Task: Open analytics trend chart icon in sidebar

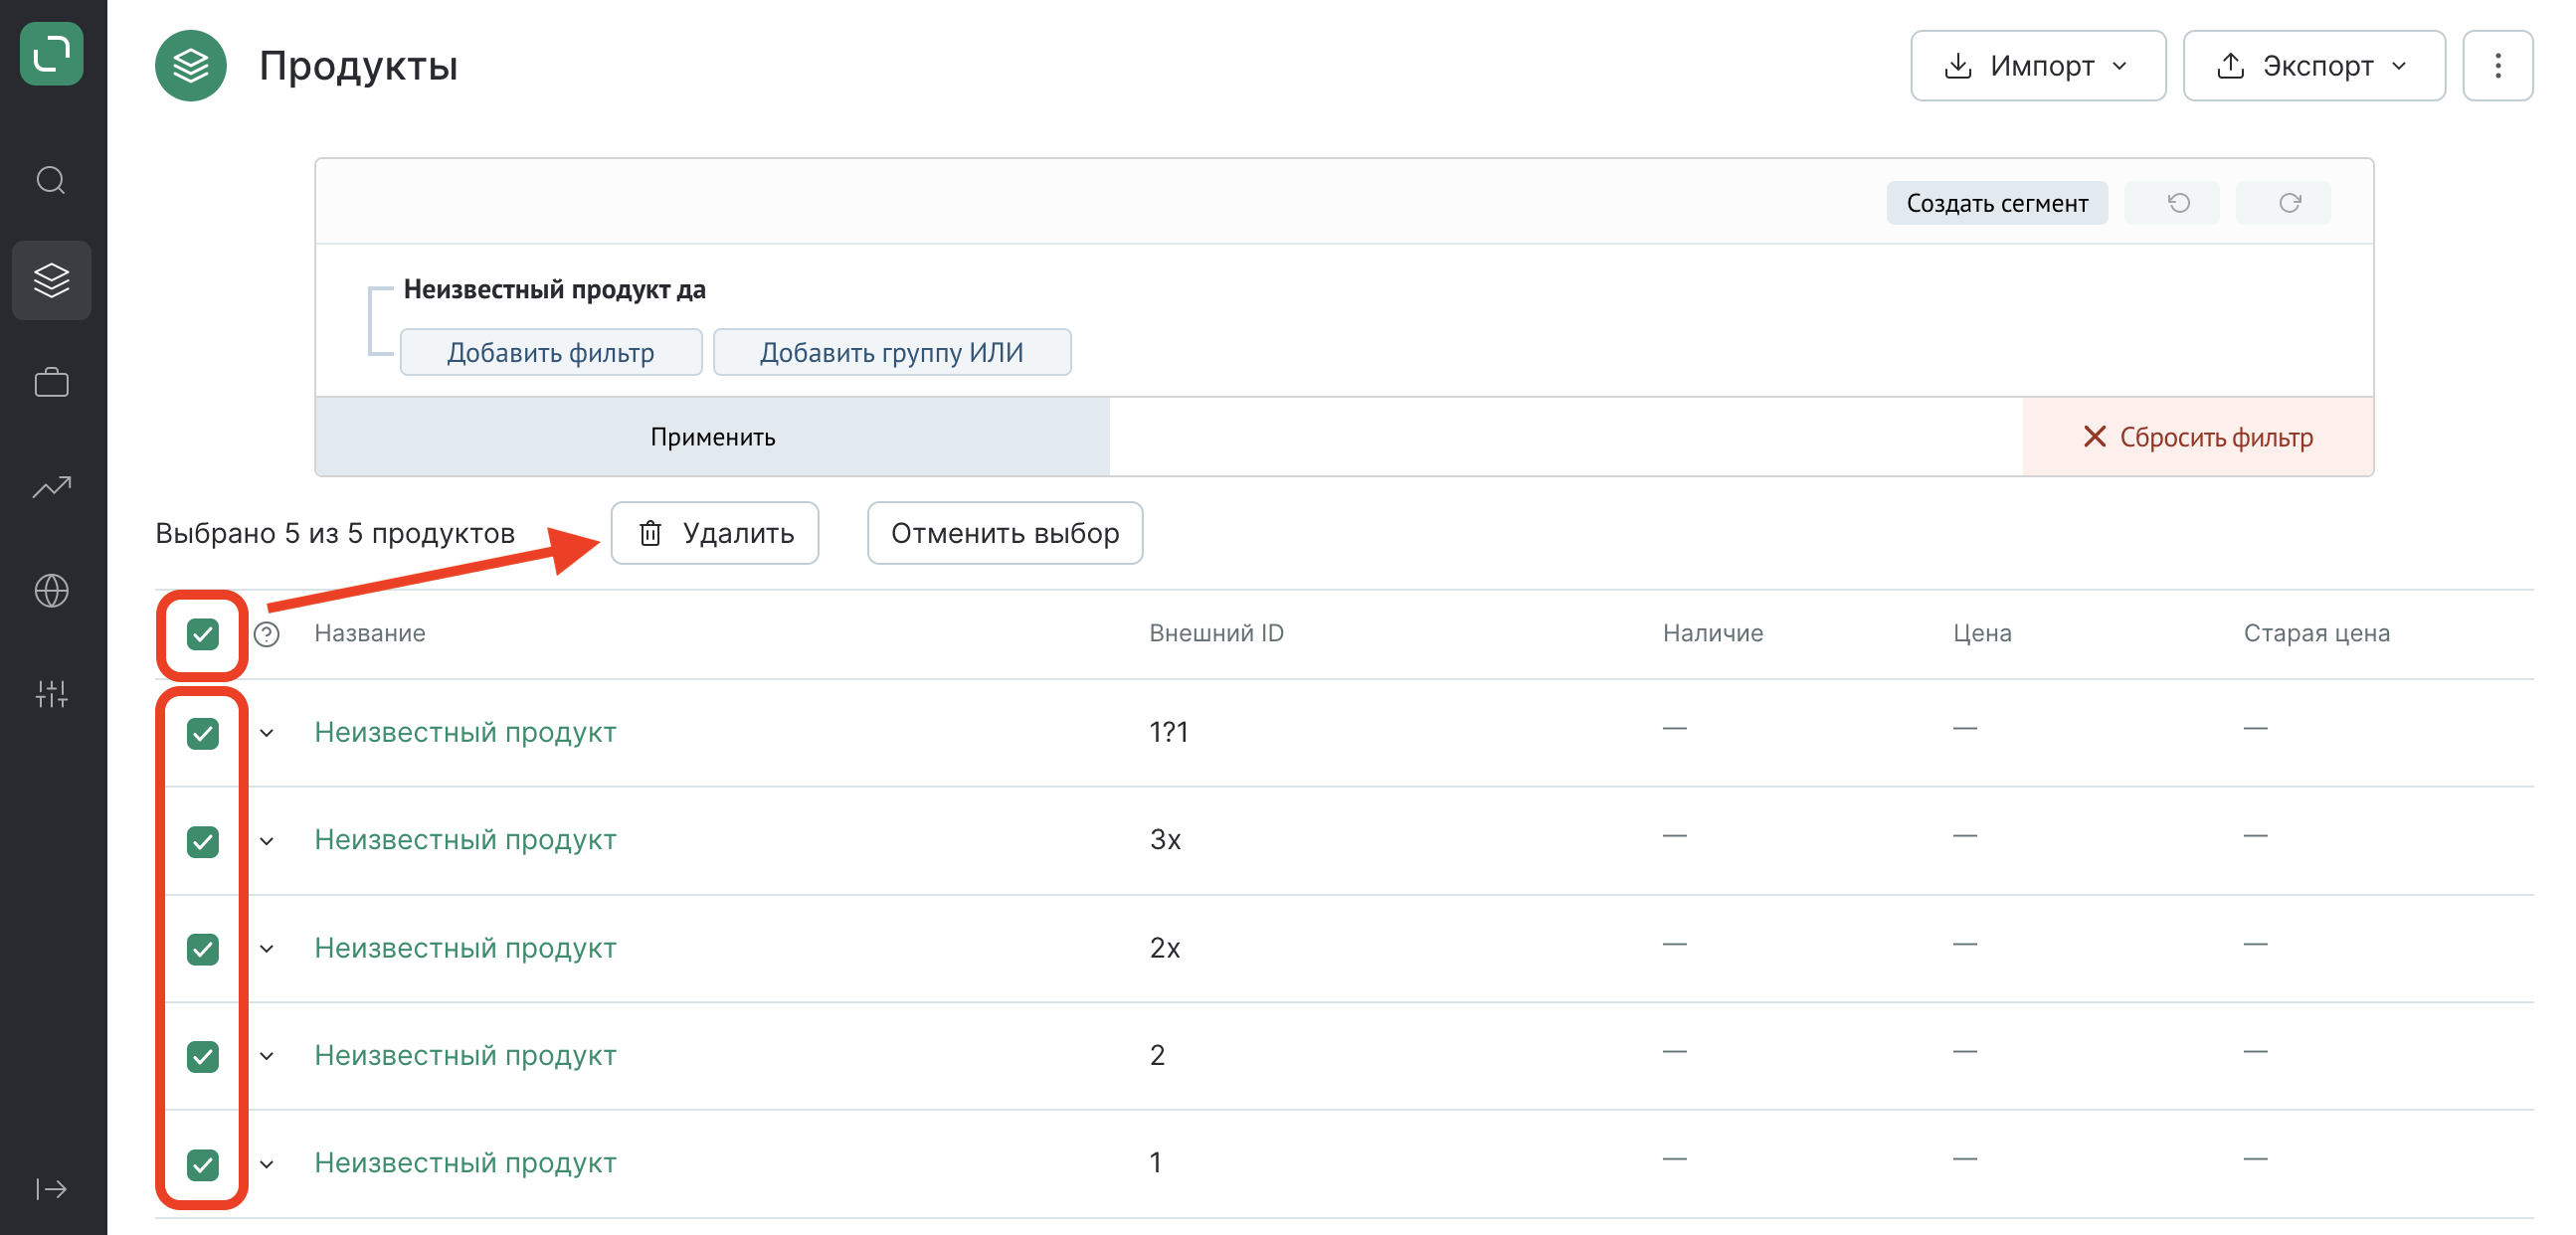Action: click(51, 487)
